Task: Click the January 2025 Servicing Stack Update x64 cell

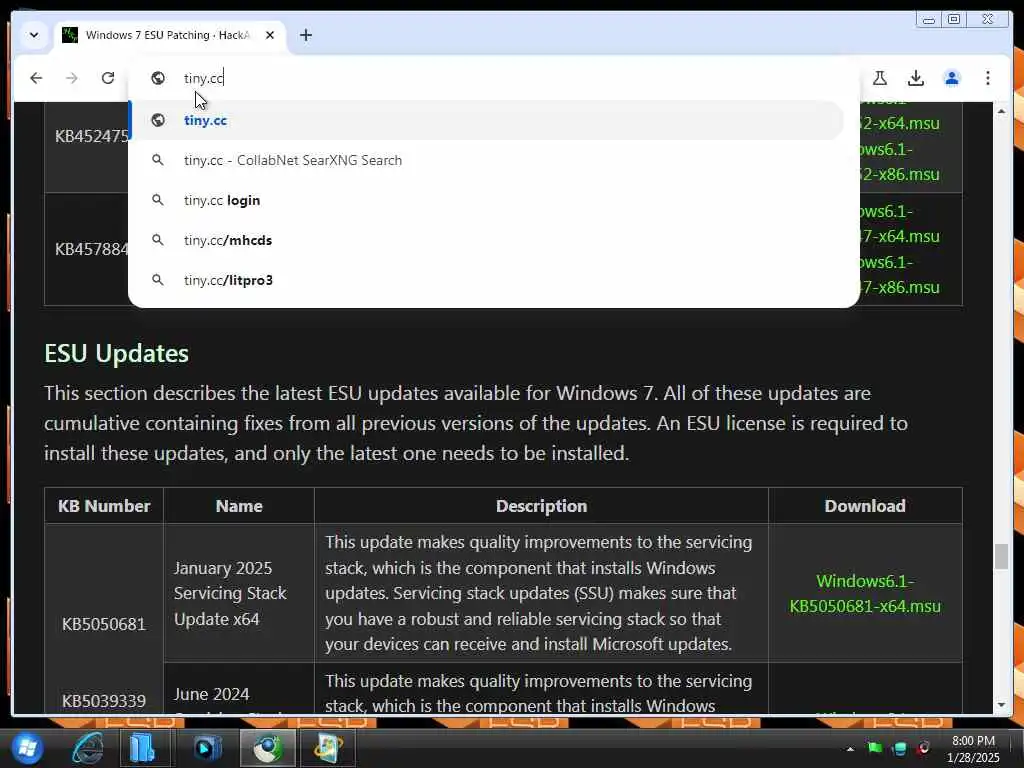Action: point(238,593)
